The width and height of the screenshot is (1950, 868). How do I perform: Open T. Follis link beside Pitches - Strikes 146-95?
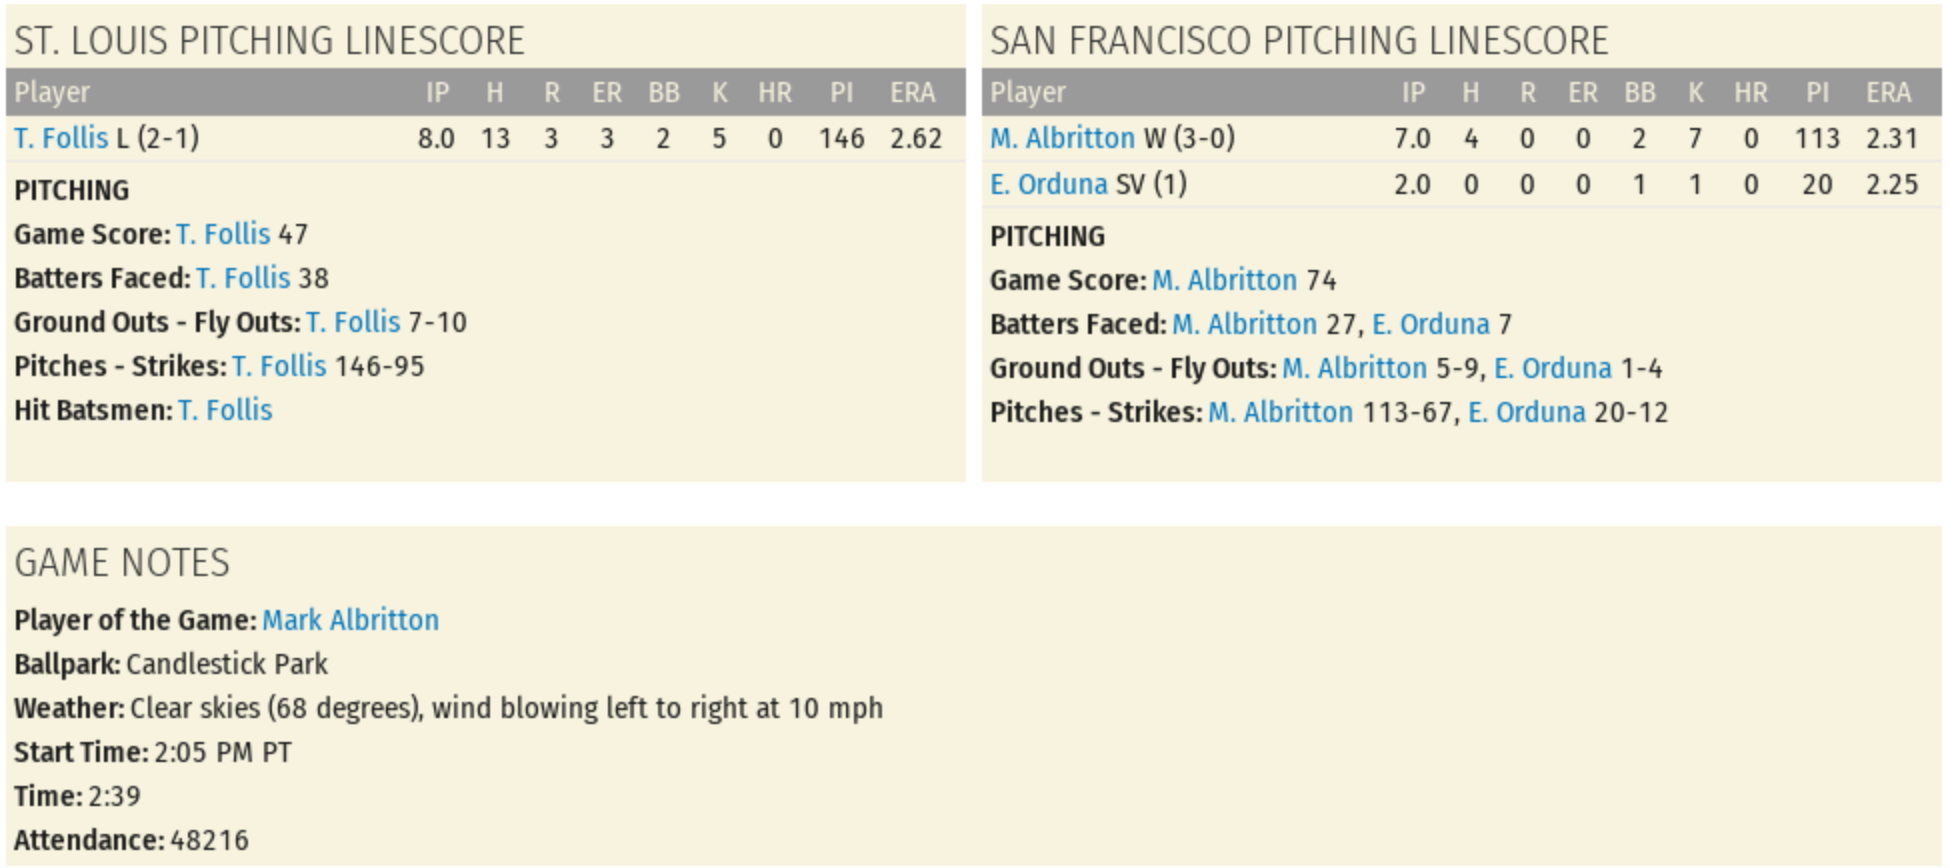(x=279, y=366)
